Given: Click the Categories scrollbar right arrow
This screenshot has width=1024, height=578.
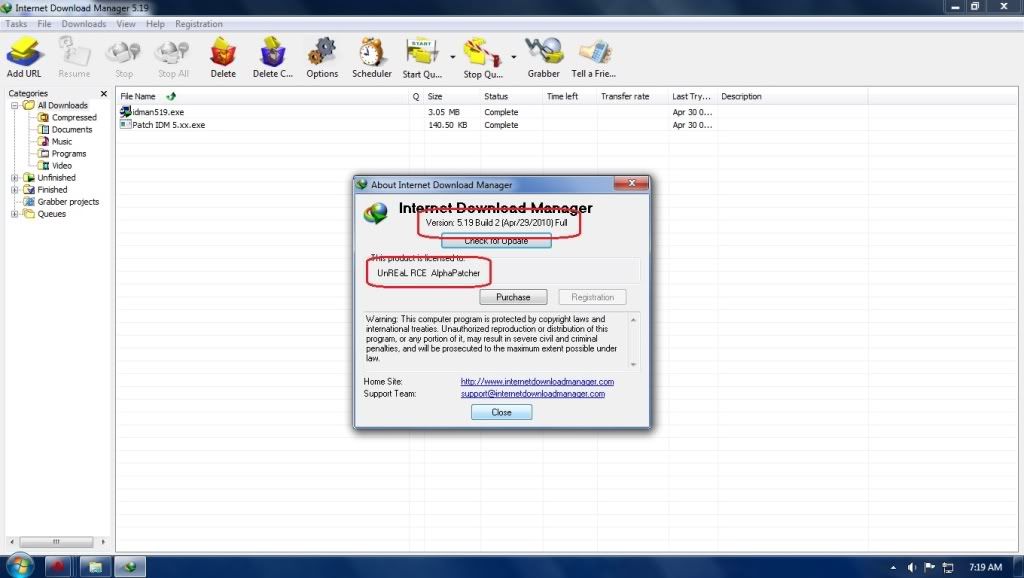Looking at the screenshot, I should pos(103,541).
